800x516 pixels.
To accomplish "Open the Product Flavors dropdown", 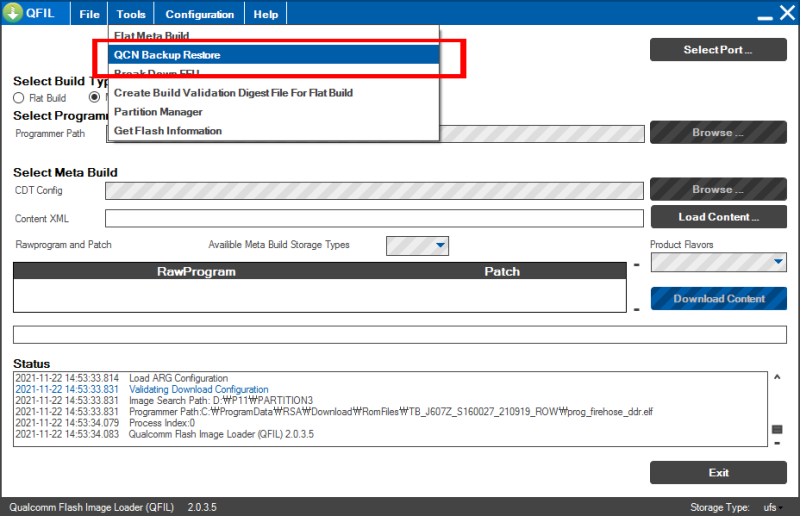I will pos(718,262).
